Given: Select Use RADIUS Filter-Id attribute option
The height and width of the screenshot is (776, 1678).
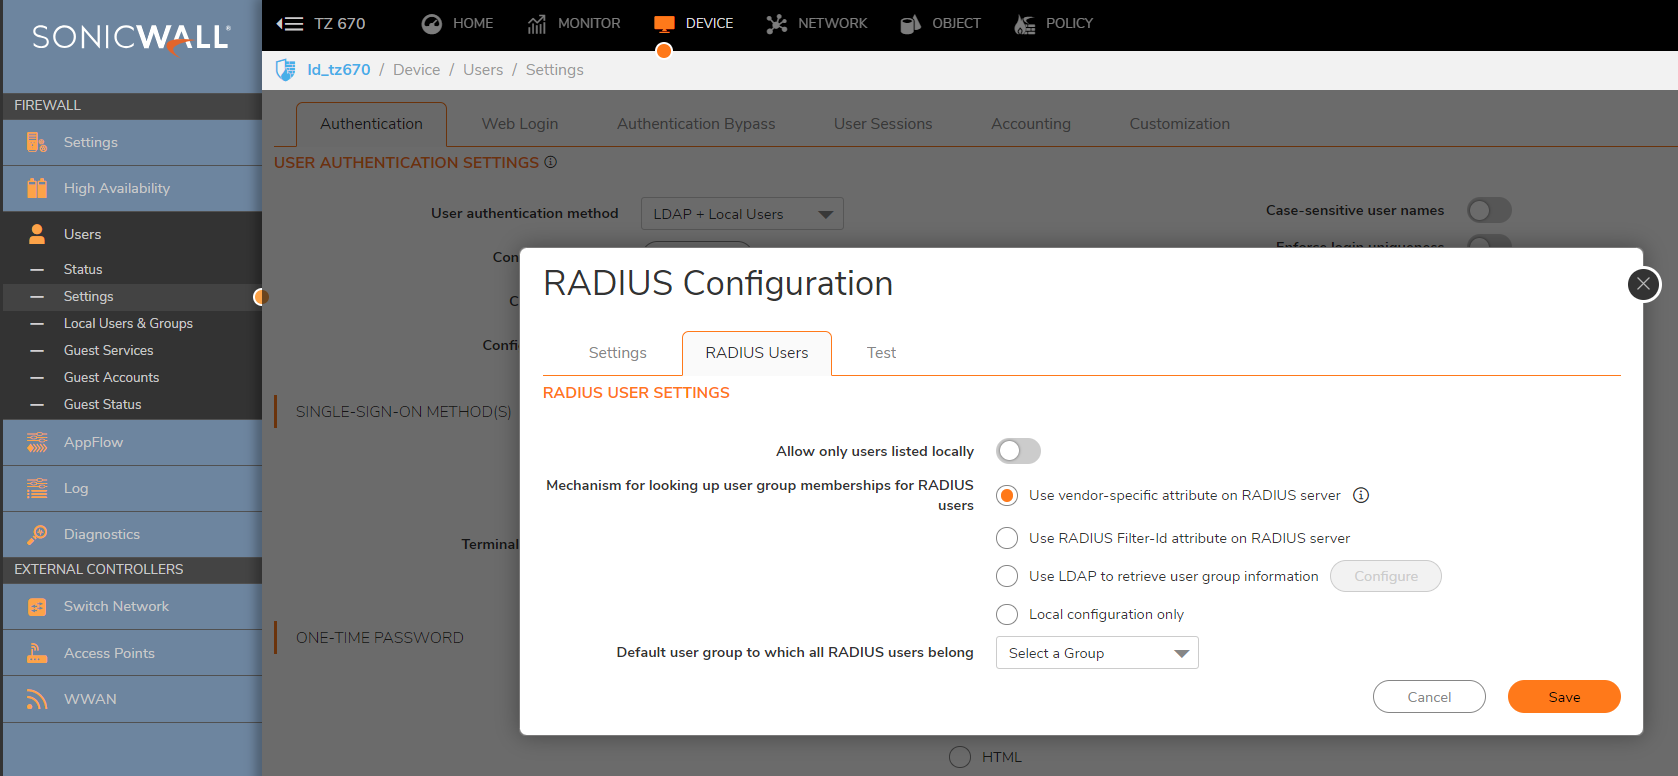Looking at the screenshot, I should (x=1007, y=538).
